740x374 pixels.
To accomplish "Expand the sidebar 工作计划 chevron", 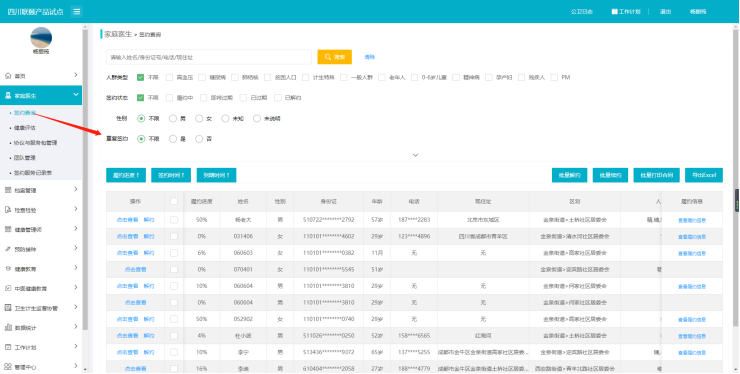I will pos(76,347).
